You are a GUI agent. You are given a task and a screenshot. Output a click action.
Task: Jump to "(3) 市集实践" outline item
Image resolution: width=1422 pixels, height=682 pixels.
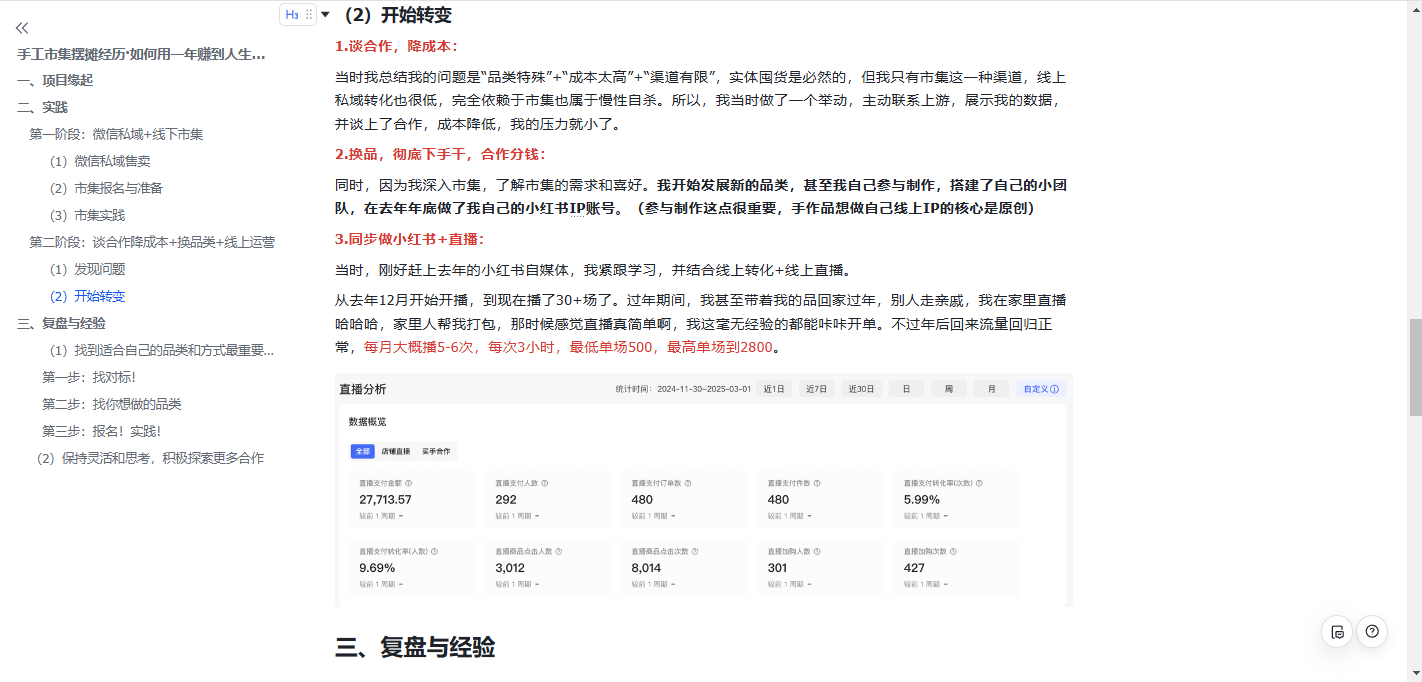87,215
